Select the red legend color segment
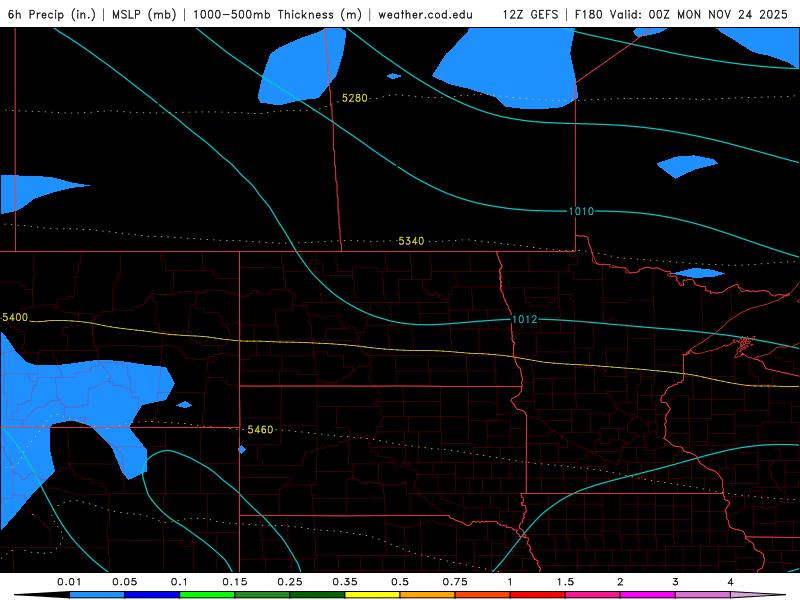The width and height of the screenshot is (800, 600). pyautogui.click(x=538, y=595)
